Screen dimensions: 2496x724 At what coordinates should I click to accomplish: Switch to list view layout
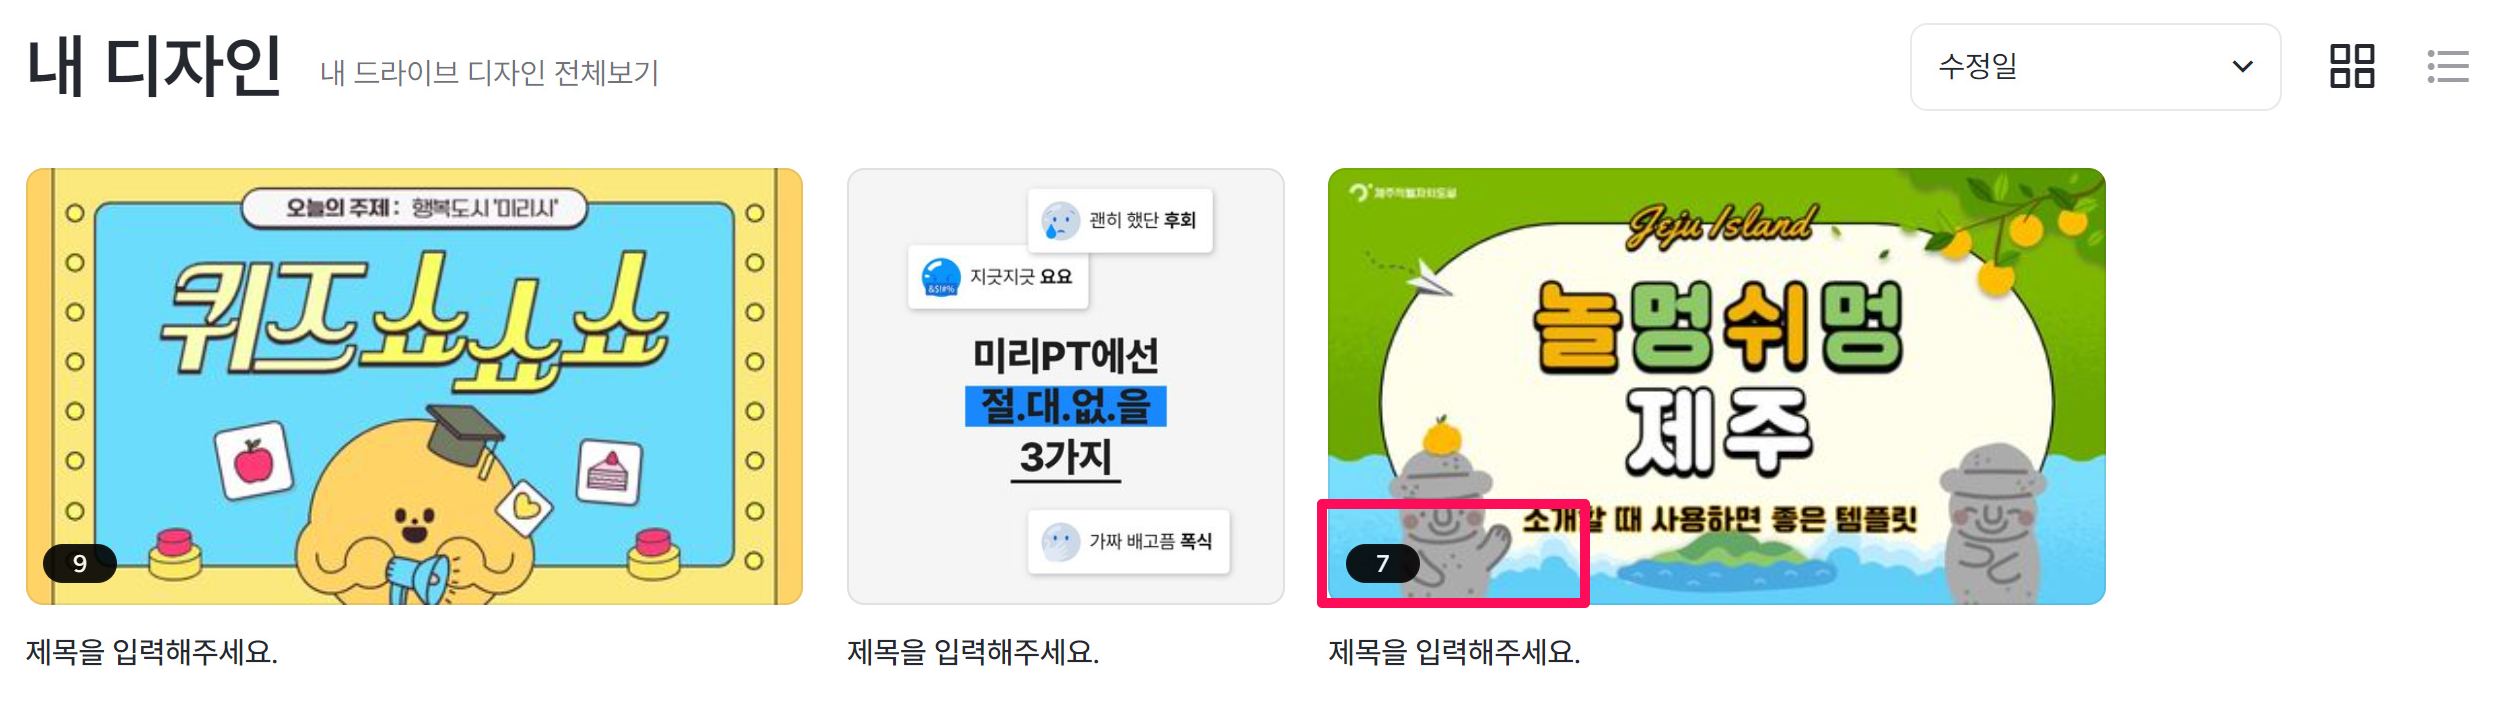pyautogui.click(x=2448, y=66)
